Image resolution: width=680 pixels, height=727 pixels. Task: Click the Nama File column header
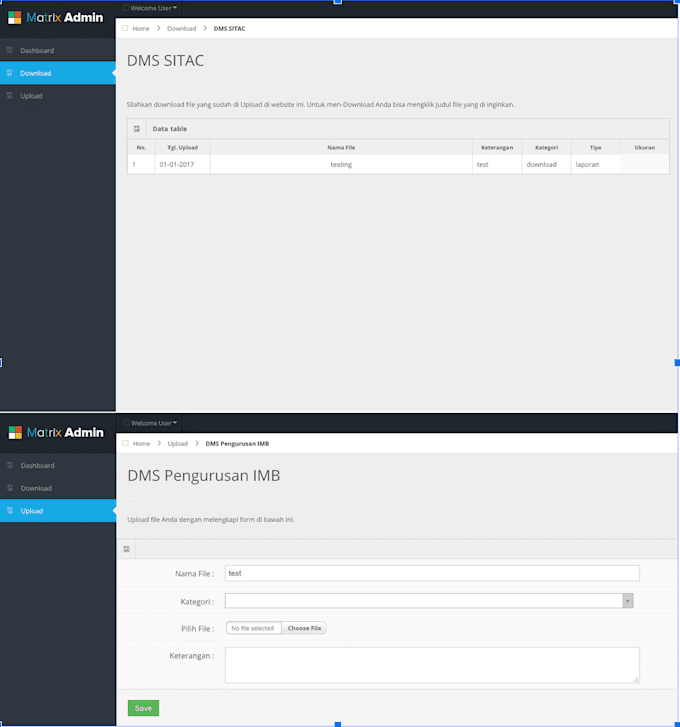pos(341,147)
